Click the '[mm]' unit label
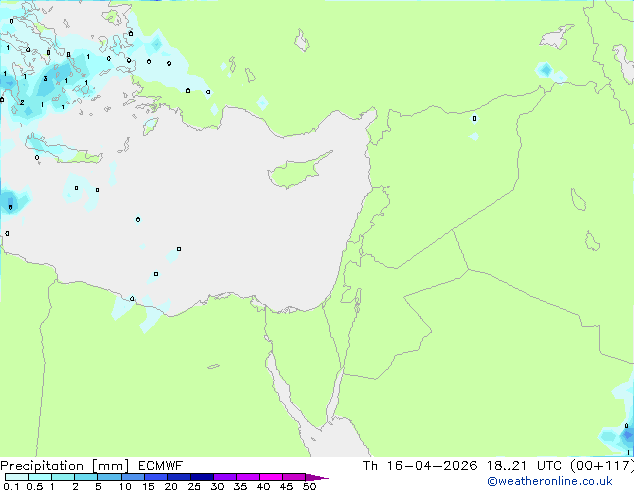 110,466
